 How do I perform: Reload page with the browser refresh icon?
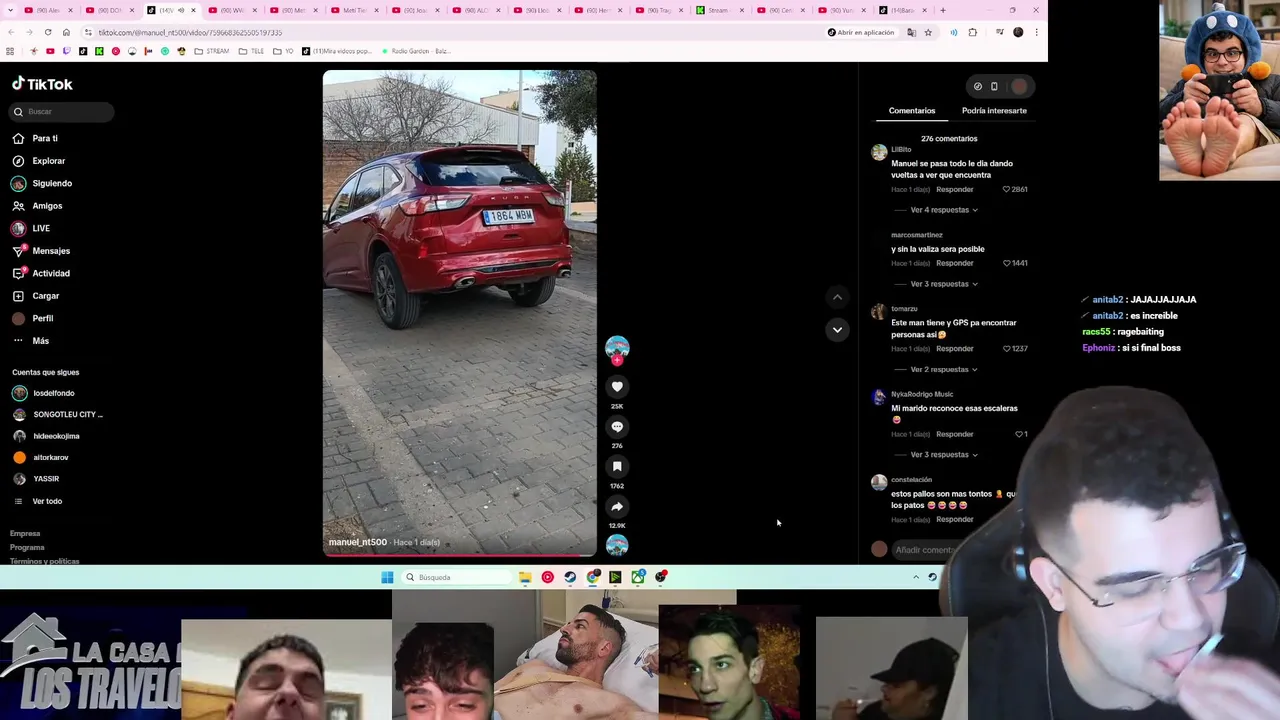tap(48, 32)
